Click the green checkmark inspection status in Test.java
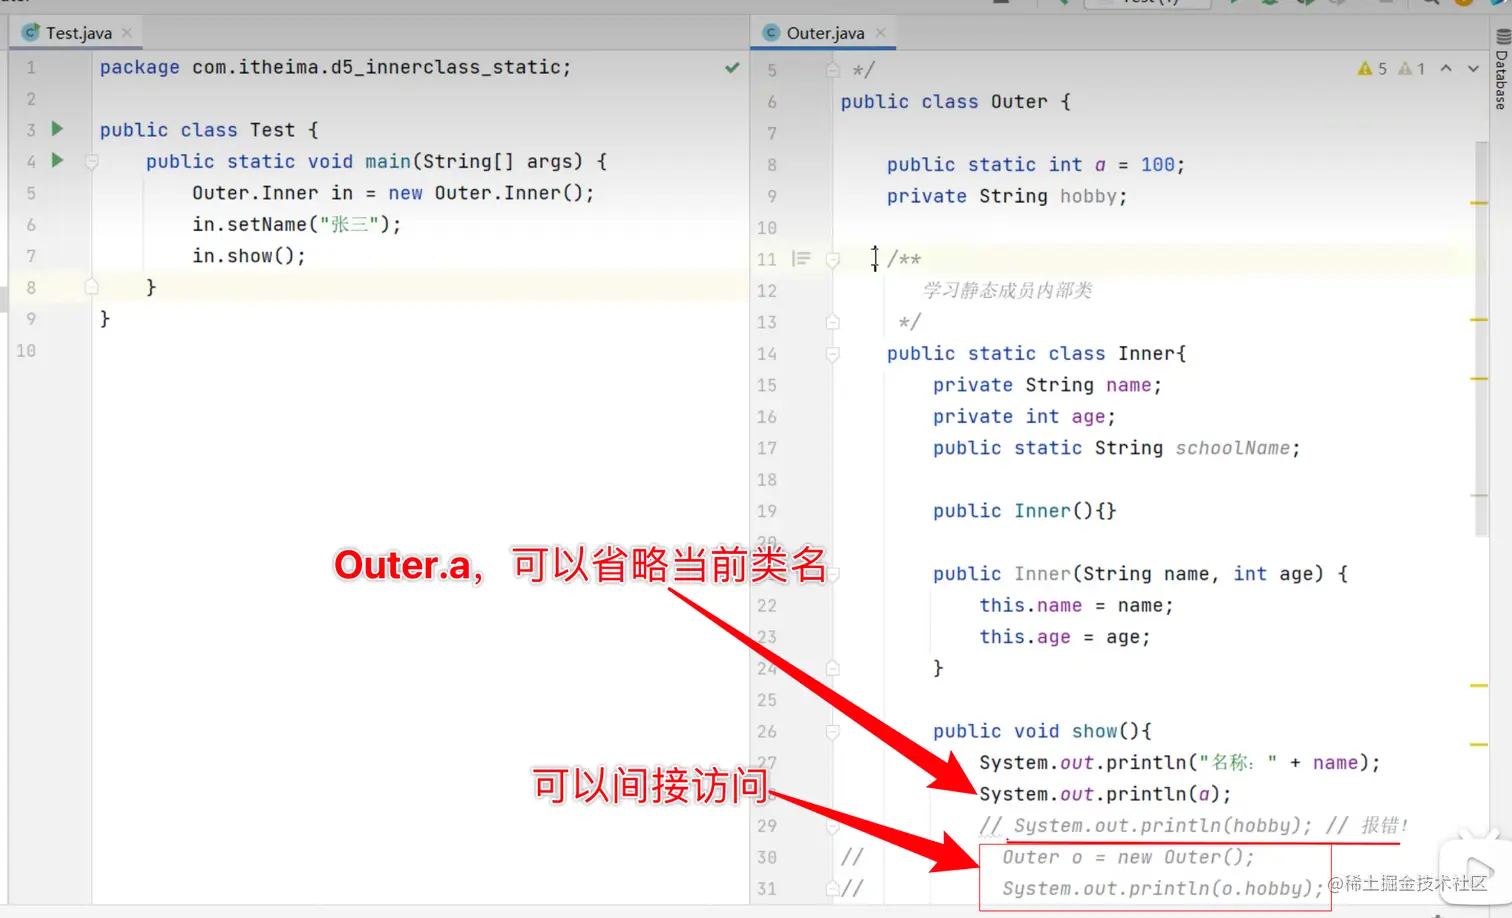Viewport: 1512px width, 918px height. click(732, 68)
